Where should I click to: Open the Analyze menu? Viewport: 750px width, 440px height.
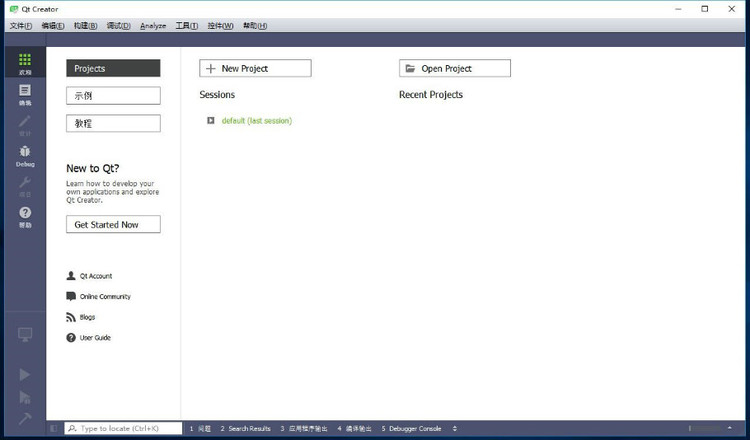pos(153,26)
